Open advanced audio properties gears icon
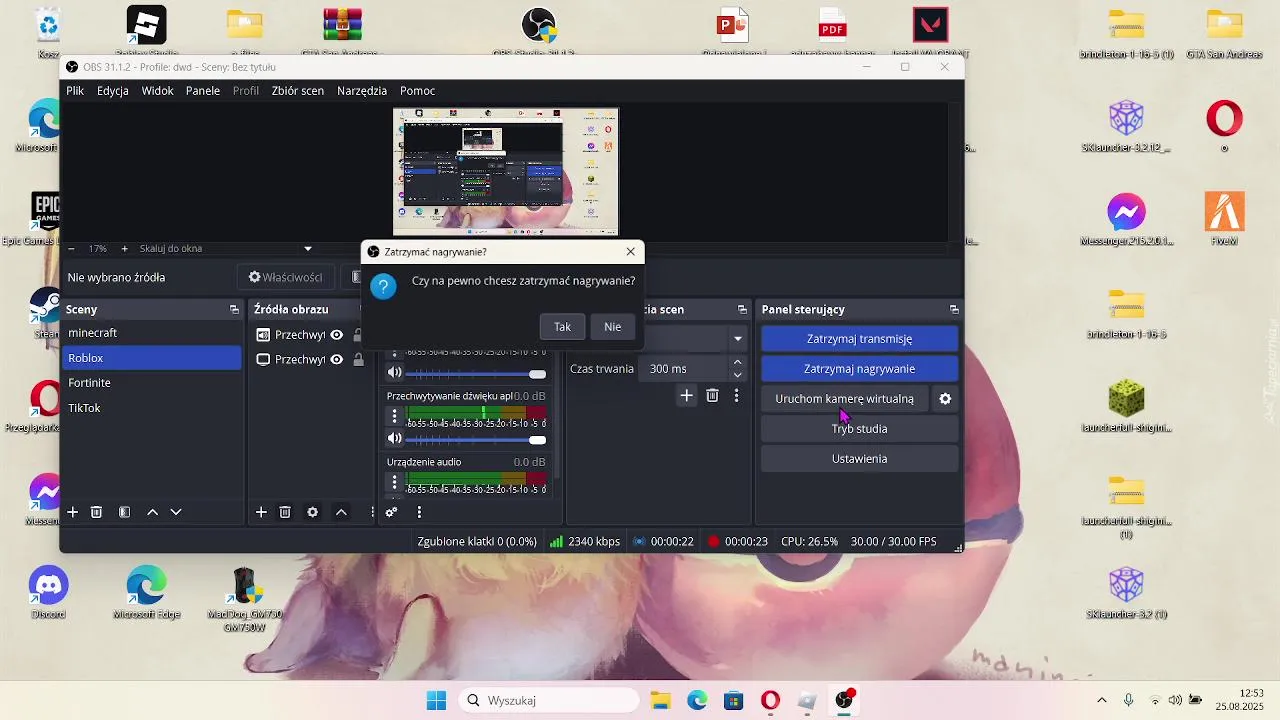The image size is (1280, 720). point(391,512)
